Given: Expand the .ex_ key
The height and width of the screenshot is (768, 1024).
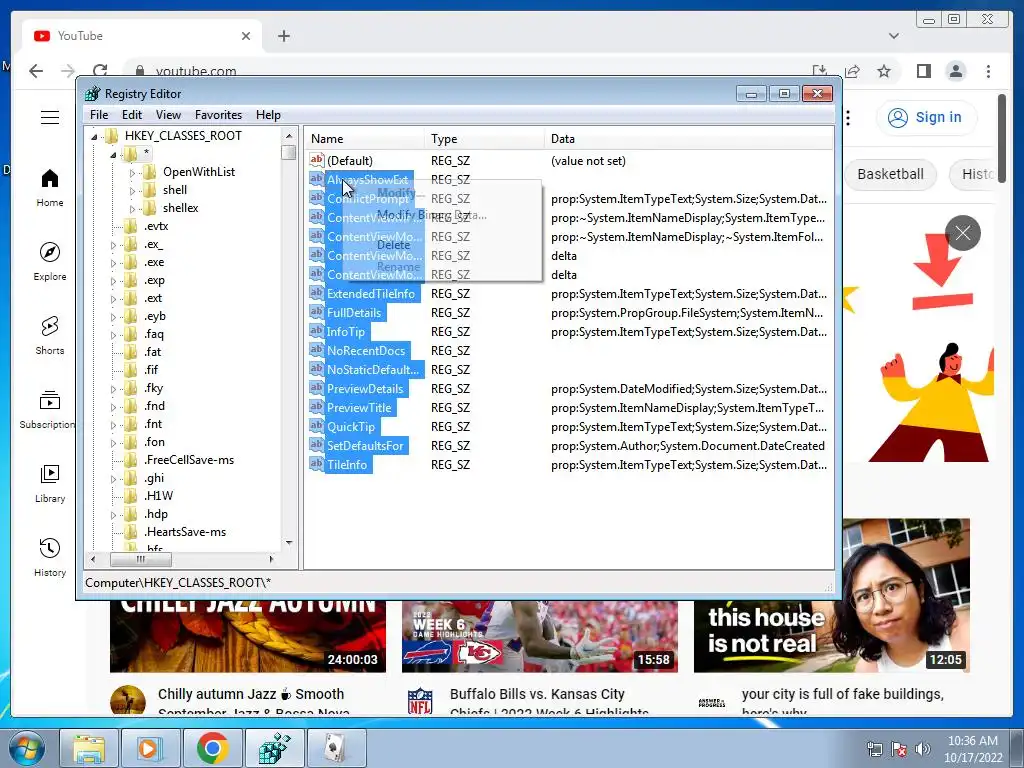Looking at the screenshot, I should coord(114,246).
